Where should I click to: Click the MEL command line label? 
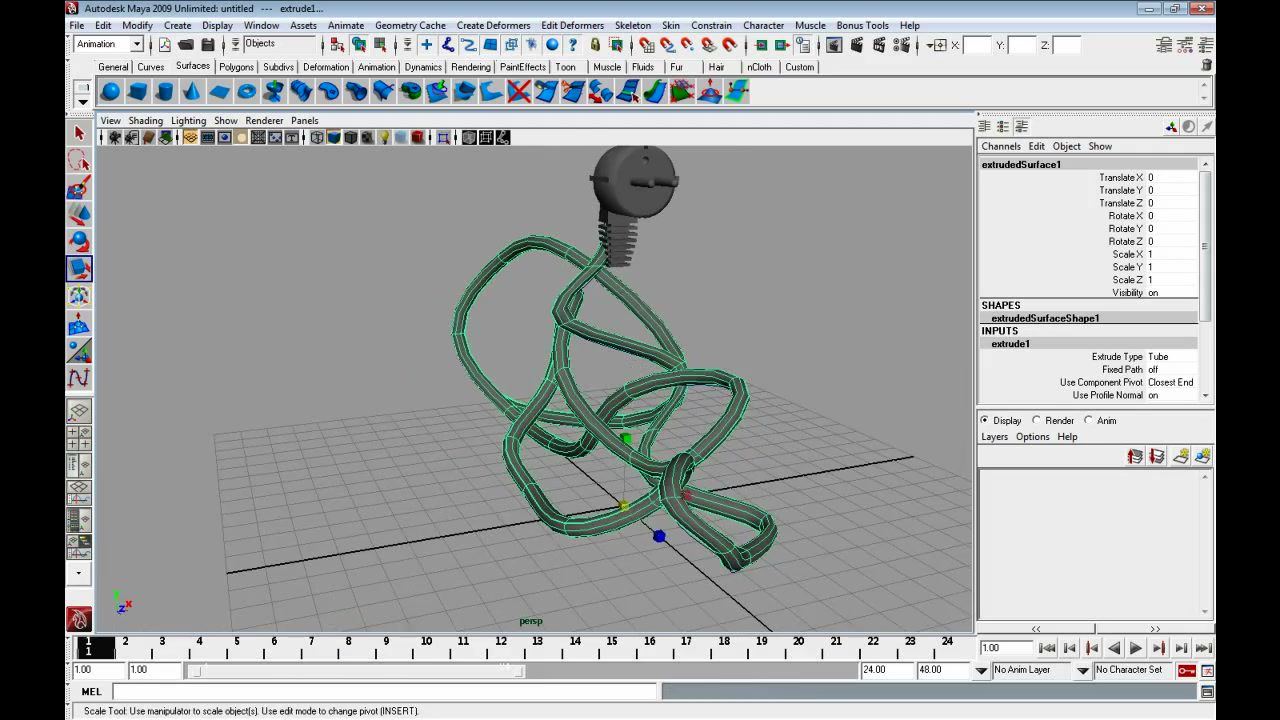coord(91,692)
